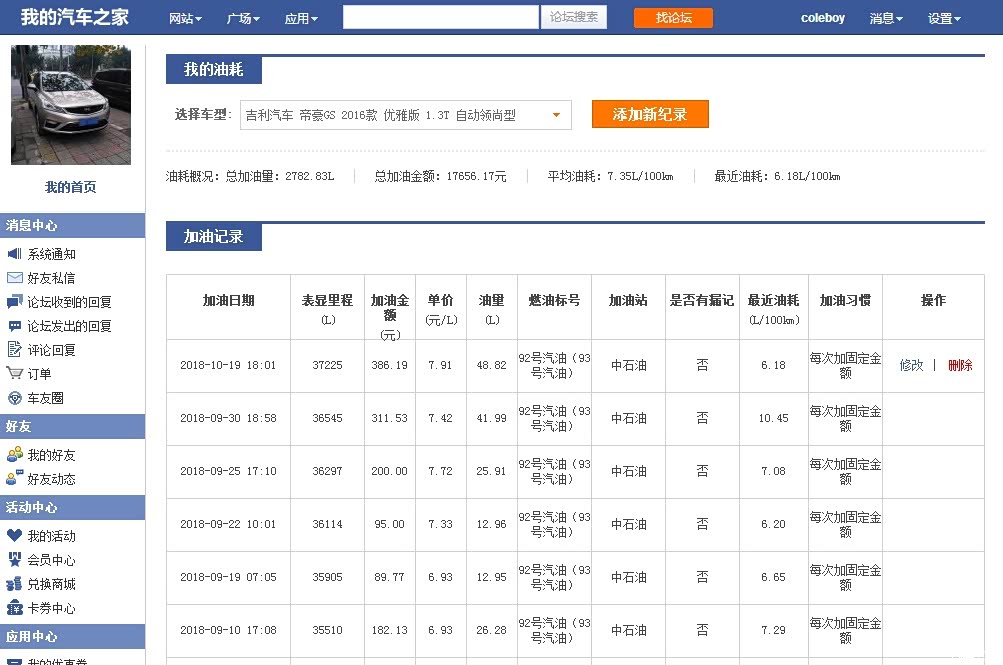Click the 评论回复 notepad icon
This screenshot has height=665, width=1003.
[14, 350]
